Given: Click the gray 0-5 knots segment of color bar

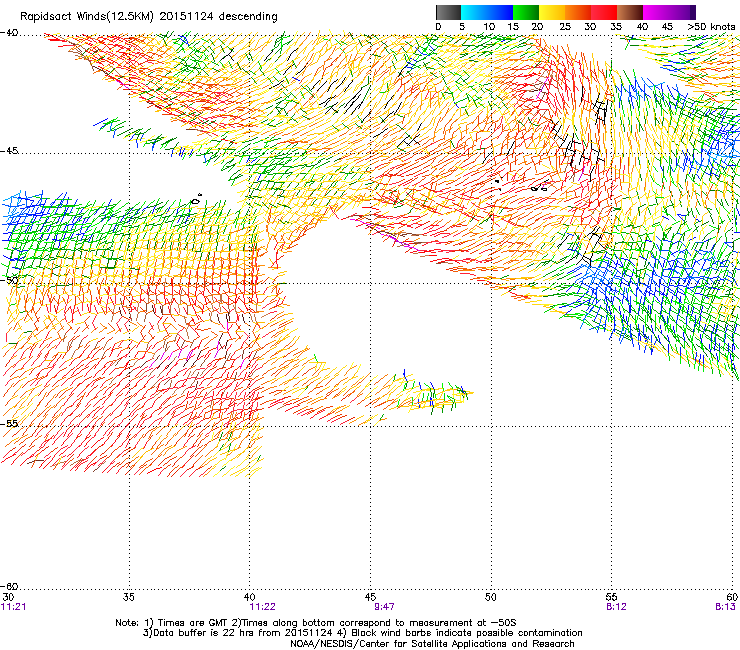Looking at the screenshot, I should [448, 12].
